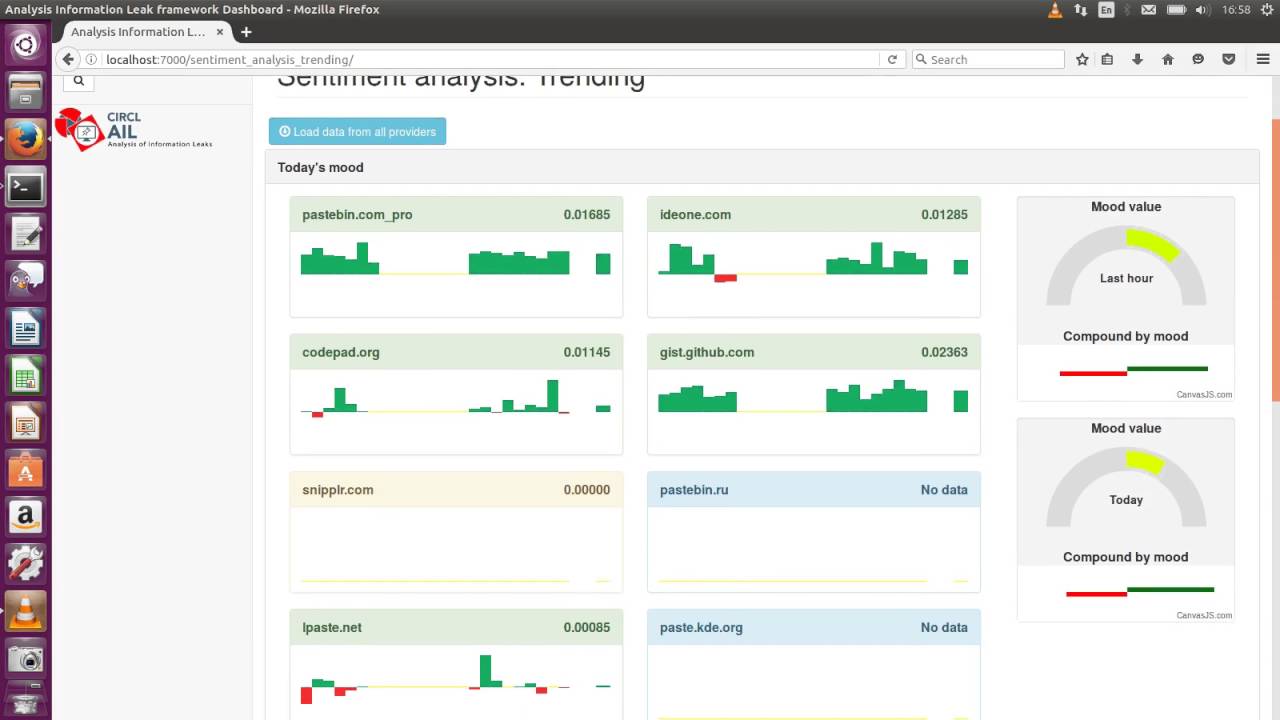1280x720 pixels.
Task: Open Pocket icon in Firefox toolbar
Action: pyautogui.click(x=1229, y=59)
